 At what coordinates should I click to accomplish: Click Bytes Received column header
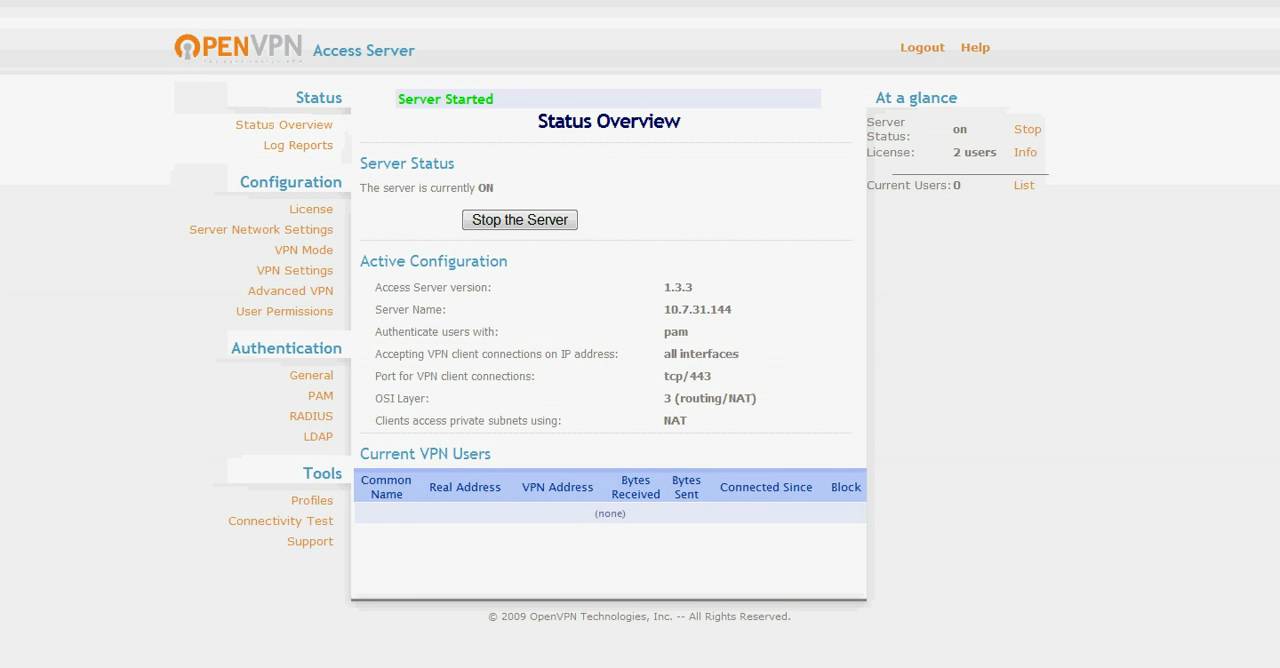tap(636, 487)
